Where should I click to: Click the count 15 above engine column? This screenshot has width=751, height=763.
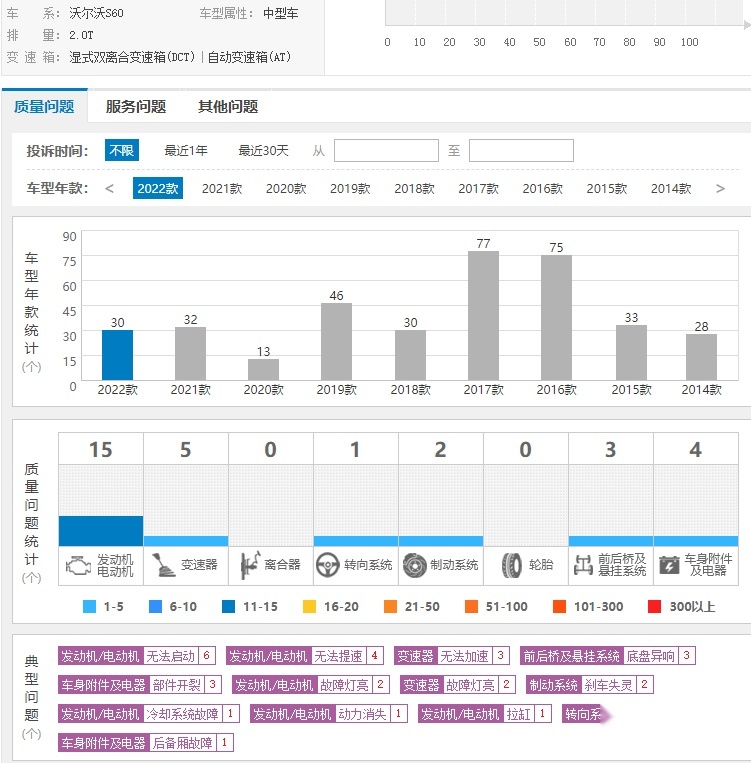tap(101, 450)
